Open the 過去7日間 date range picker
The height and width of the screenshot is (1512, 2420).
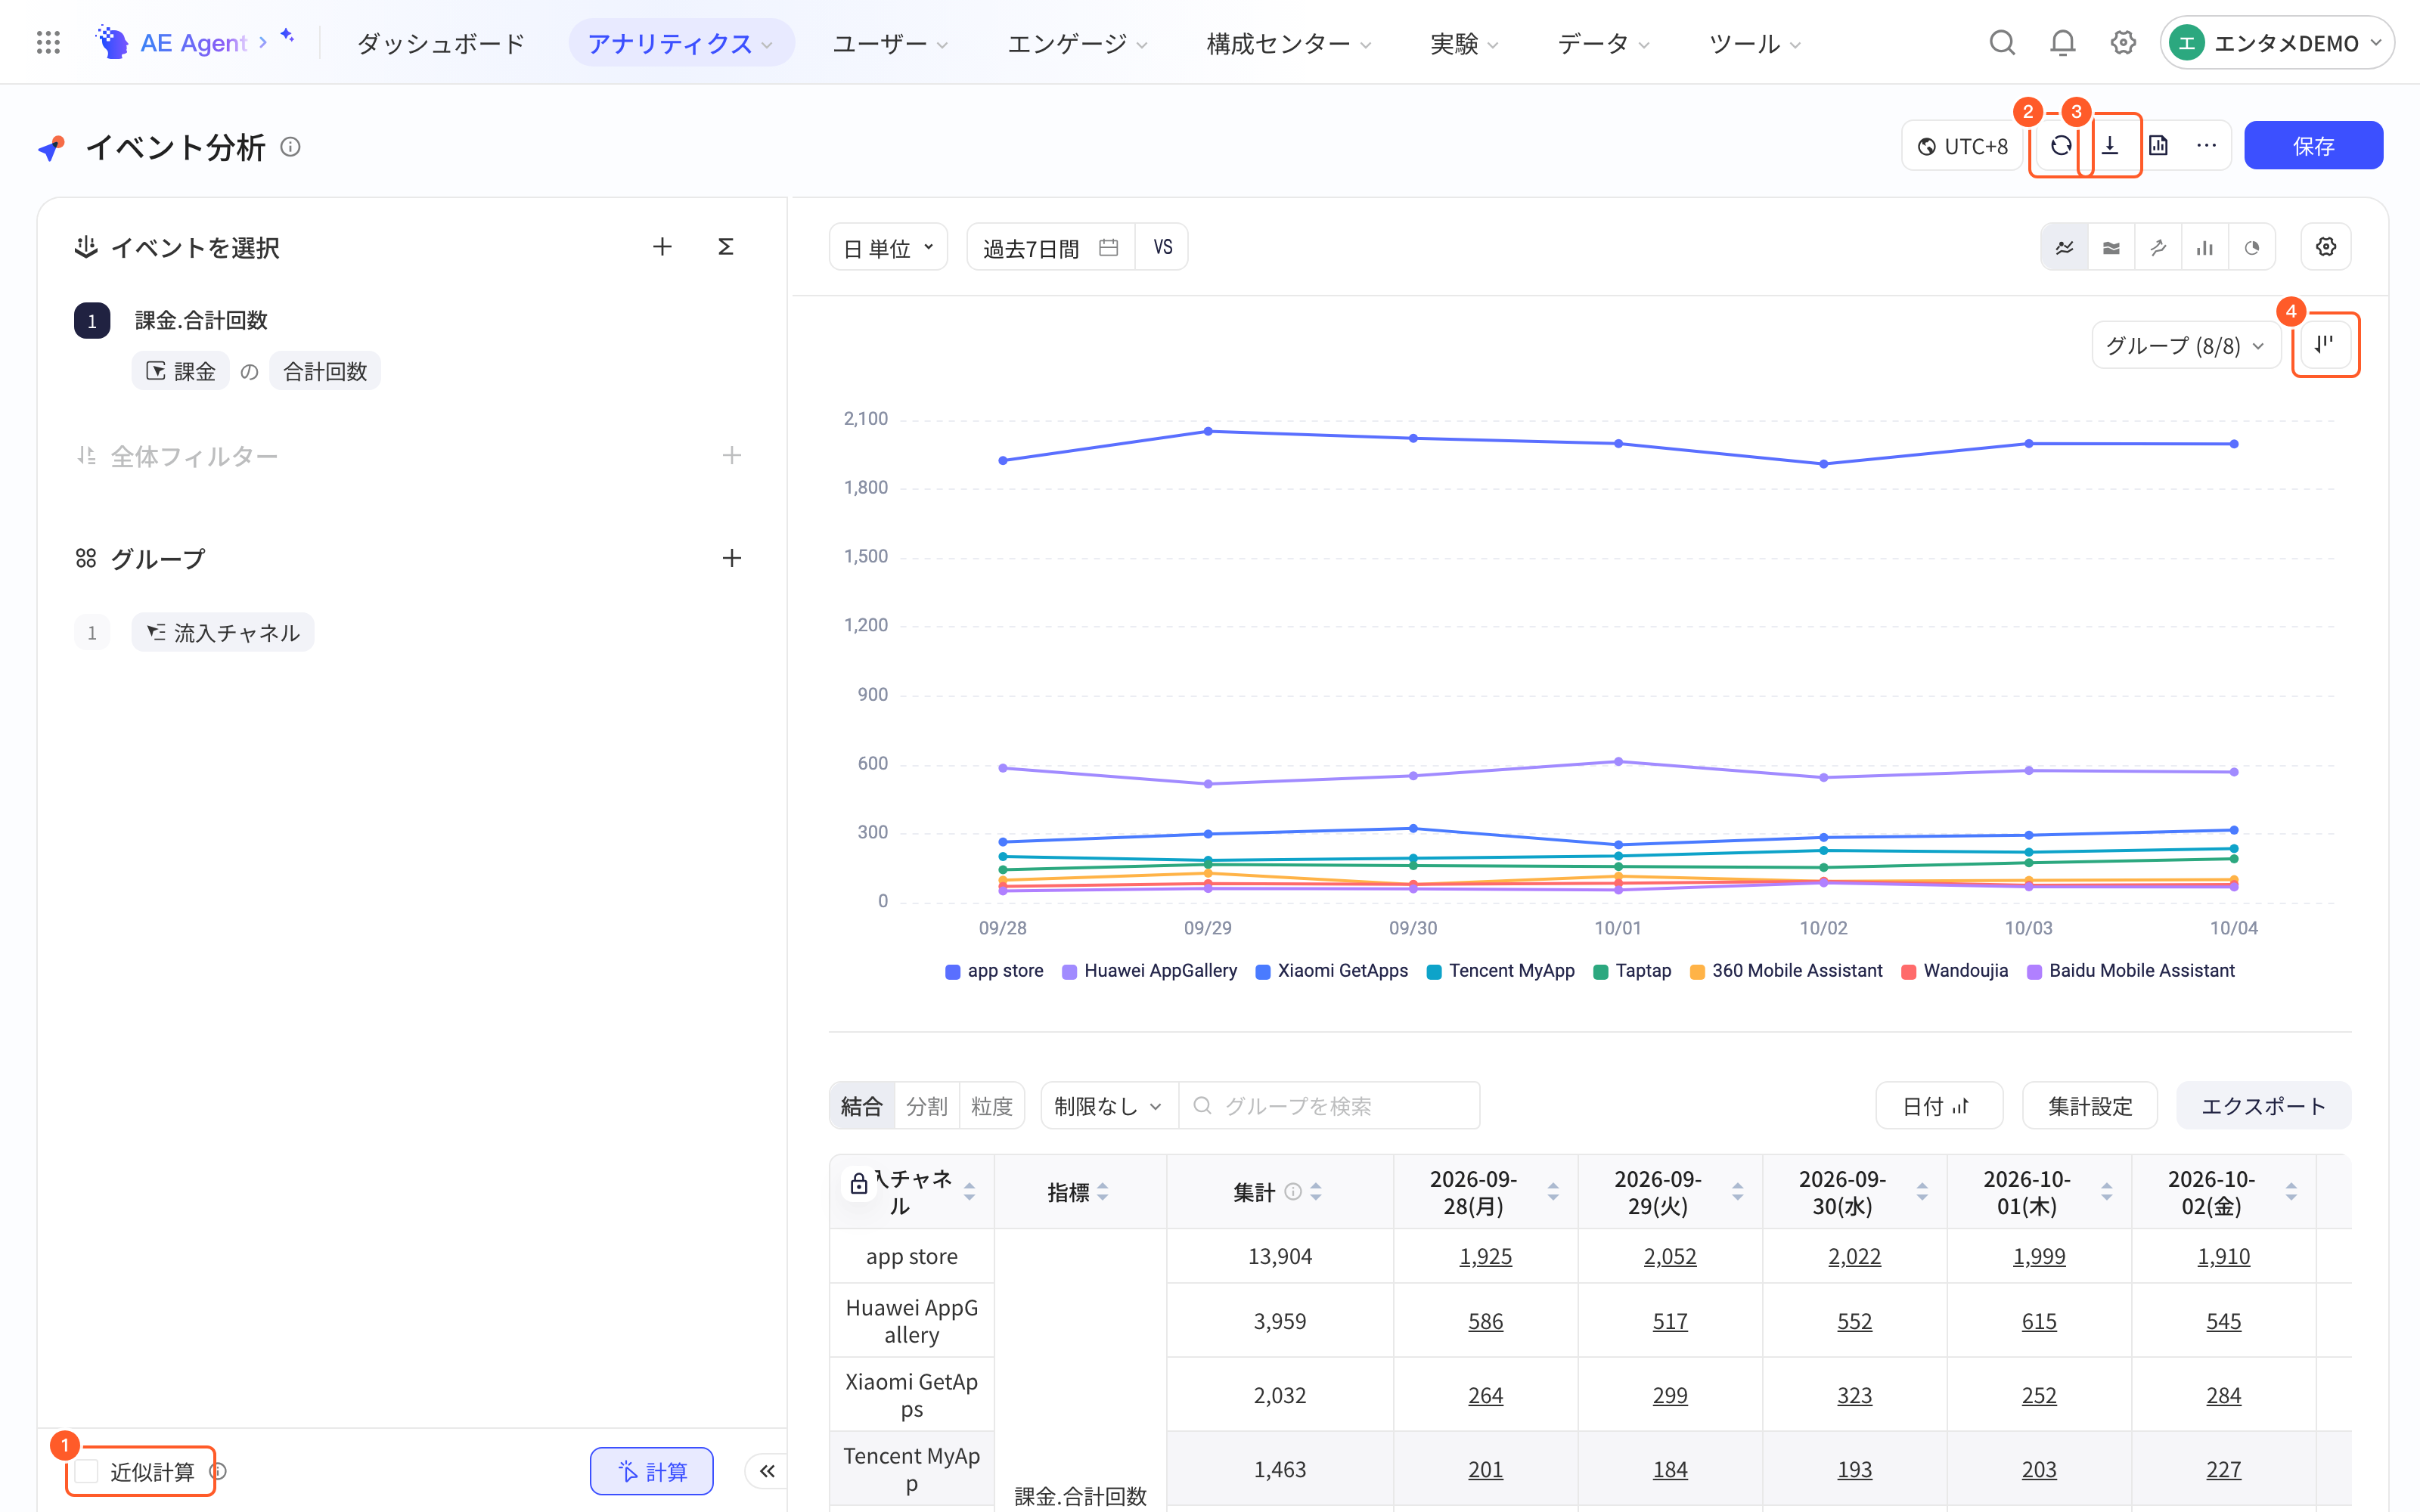tap(1050, 247)
